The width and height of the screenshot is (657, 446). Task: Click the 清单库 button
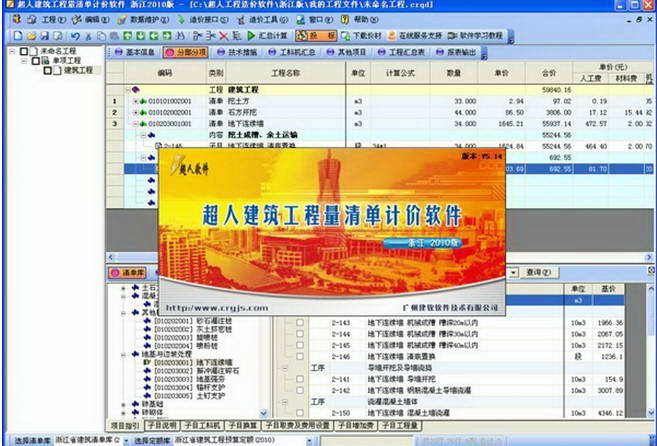tap(128, 273)
